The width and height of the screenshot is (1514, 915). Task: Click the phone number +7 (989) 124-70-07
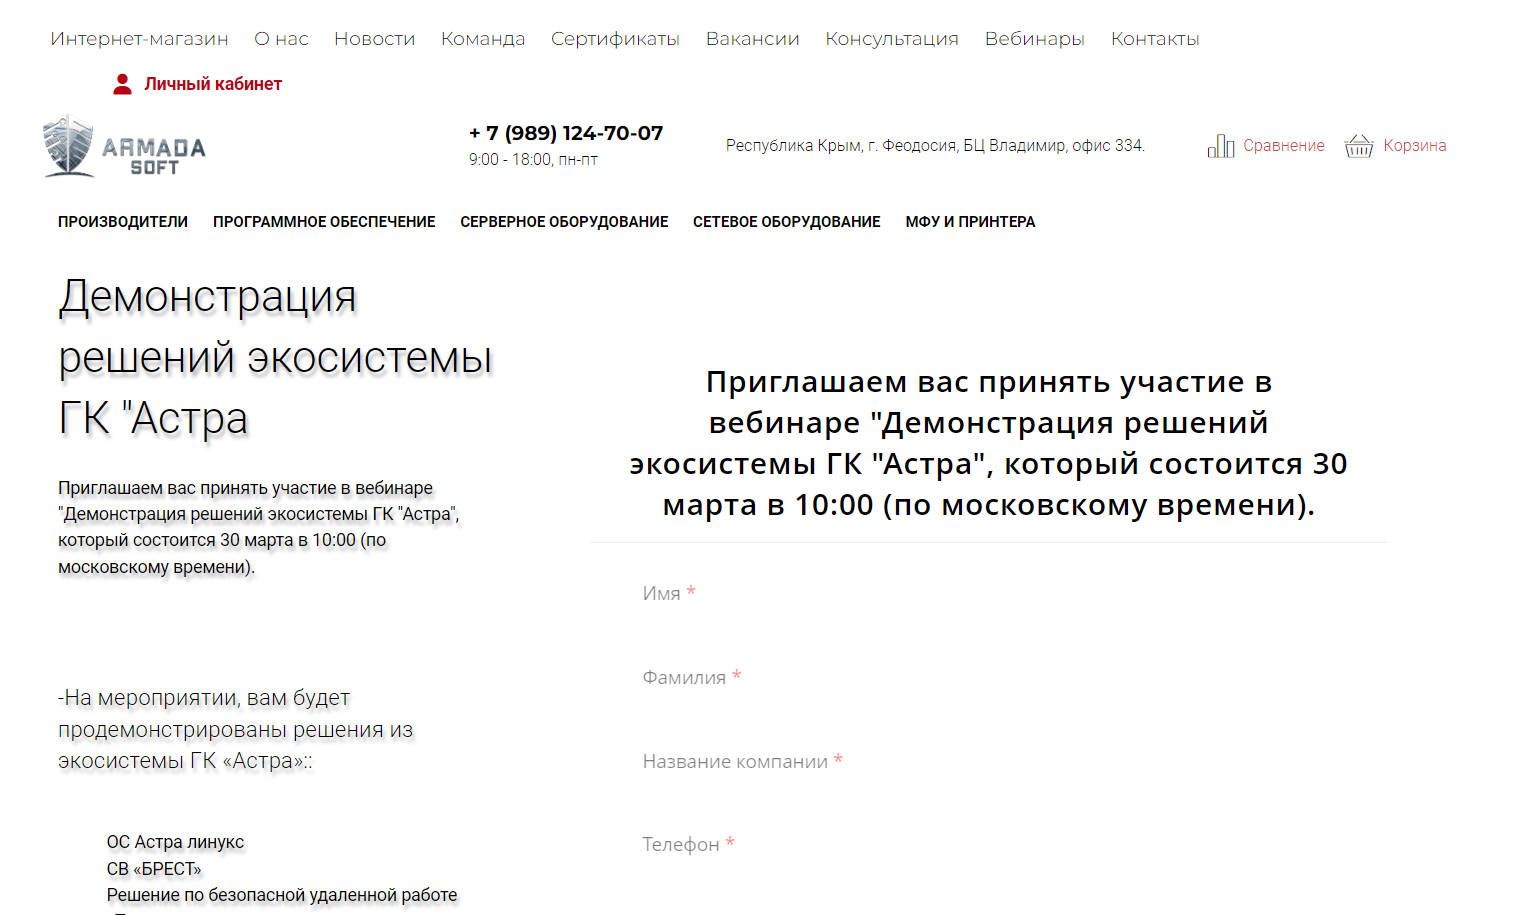pos(566,133)
